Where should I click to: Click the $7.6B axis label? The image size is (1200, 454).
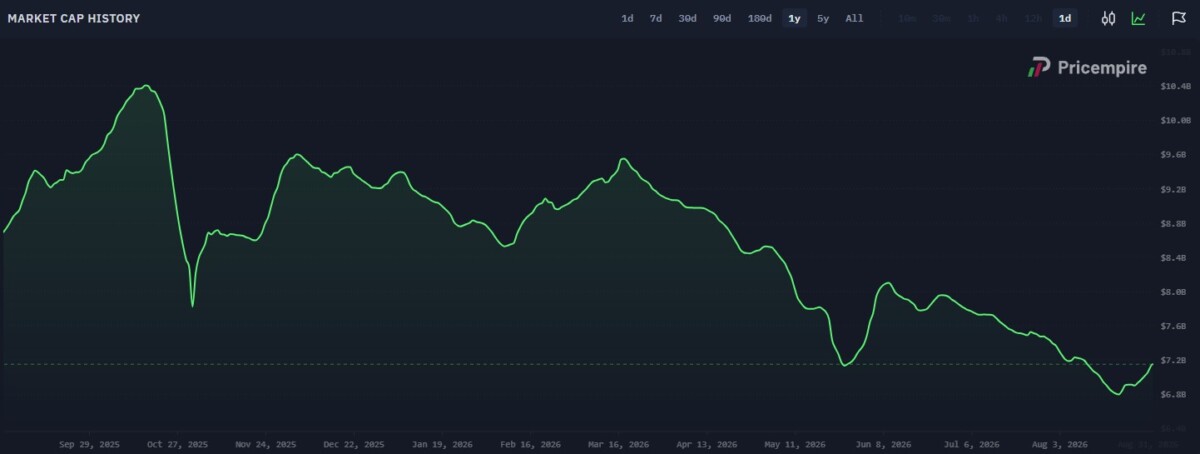click(1173, 326)
